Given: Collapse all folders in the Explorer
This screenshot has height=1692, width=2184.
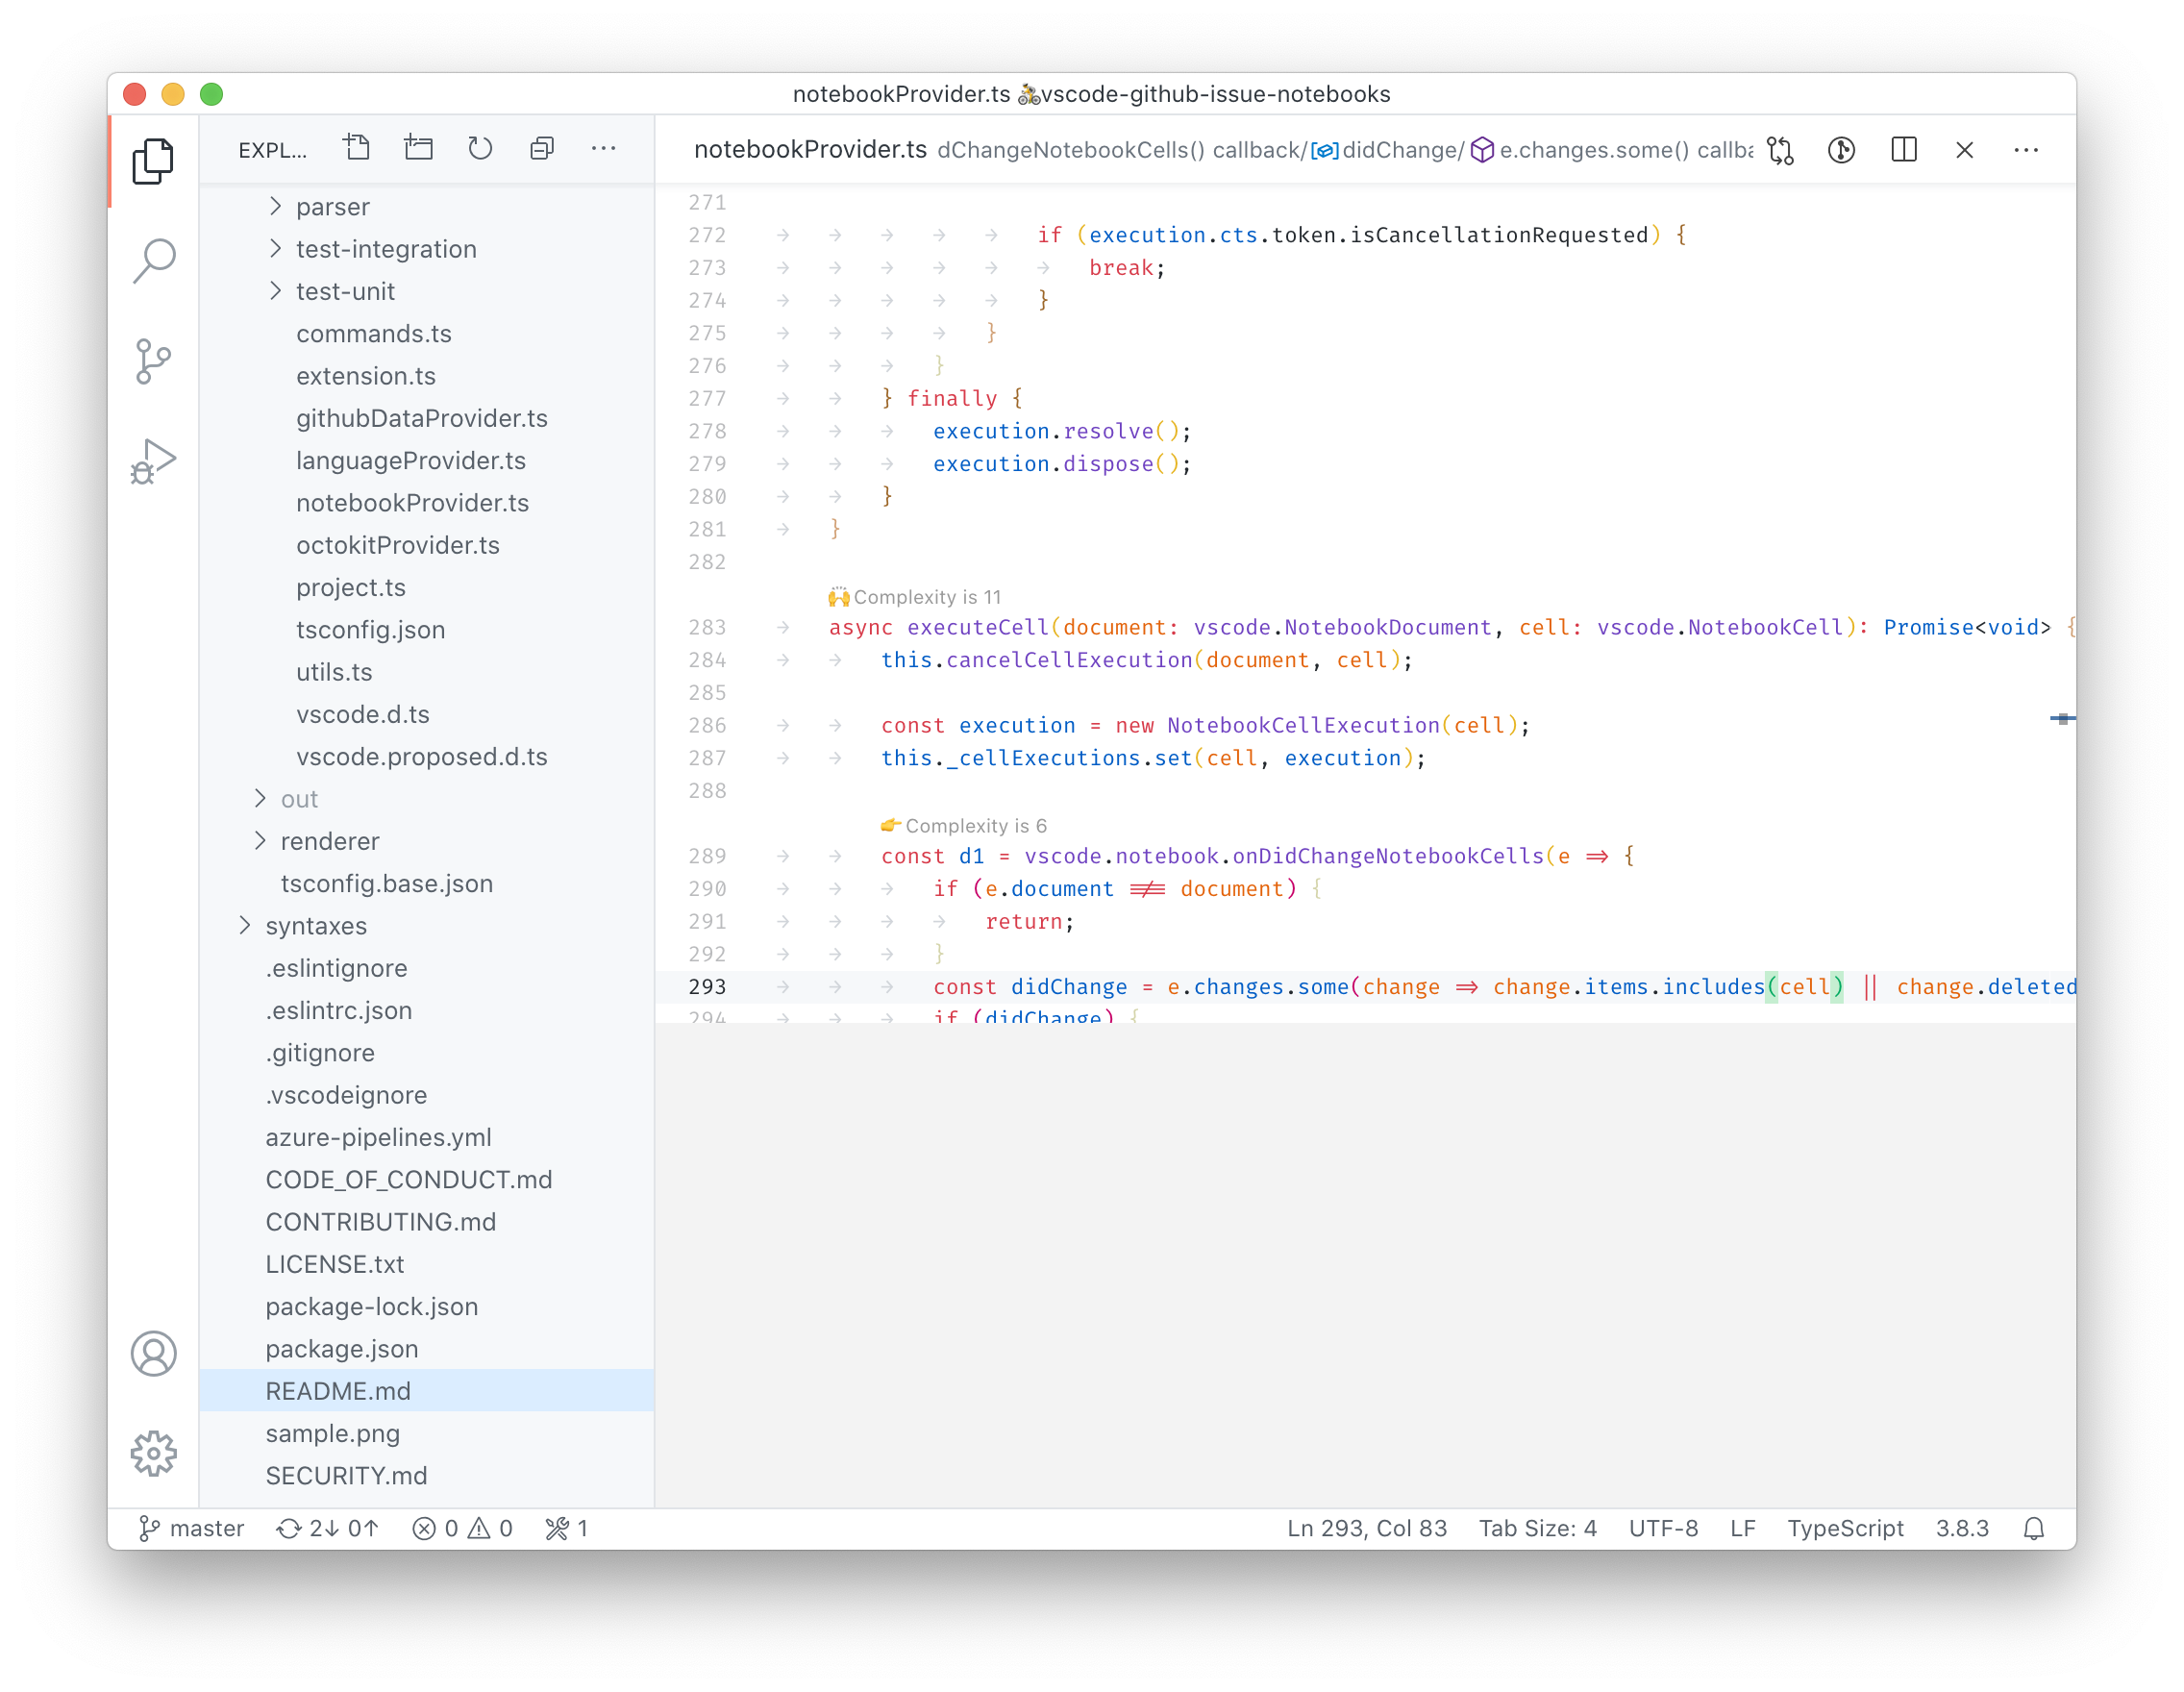Looking at the screenshot, I should tap(542, 148).
